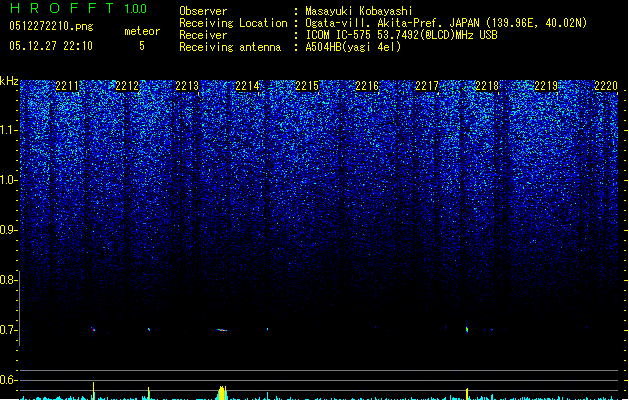This screenshot has height=400, width=629.
Task: Click the Observer label
Action: point(203,11)
